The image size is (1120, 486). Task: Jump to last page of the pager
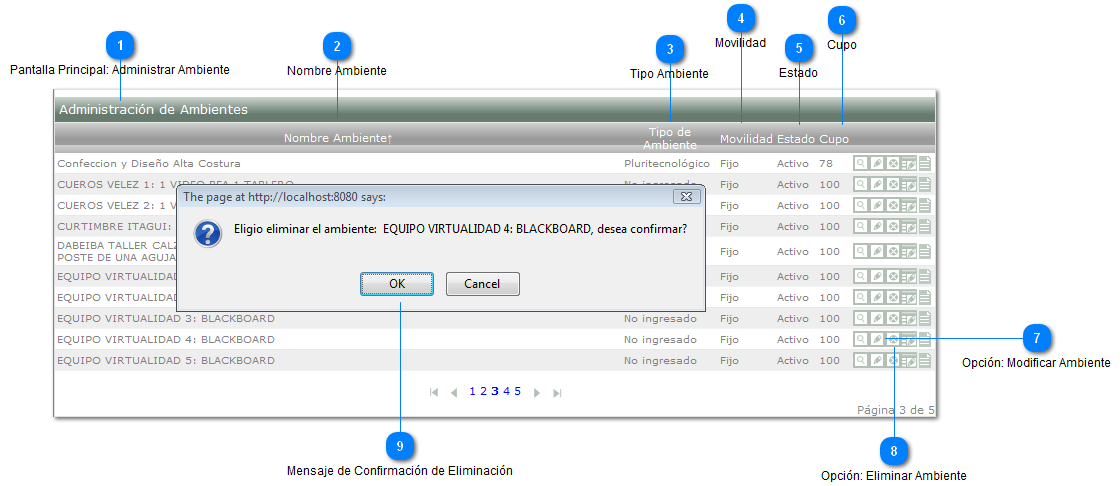coord(558,392)
